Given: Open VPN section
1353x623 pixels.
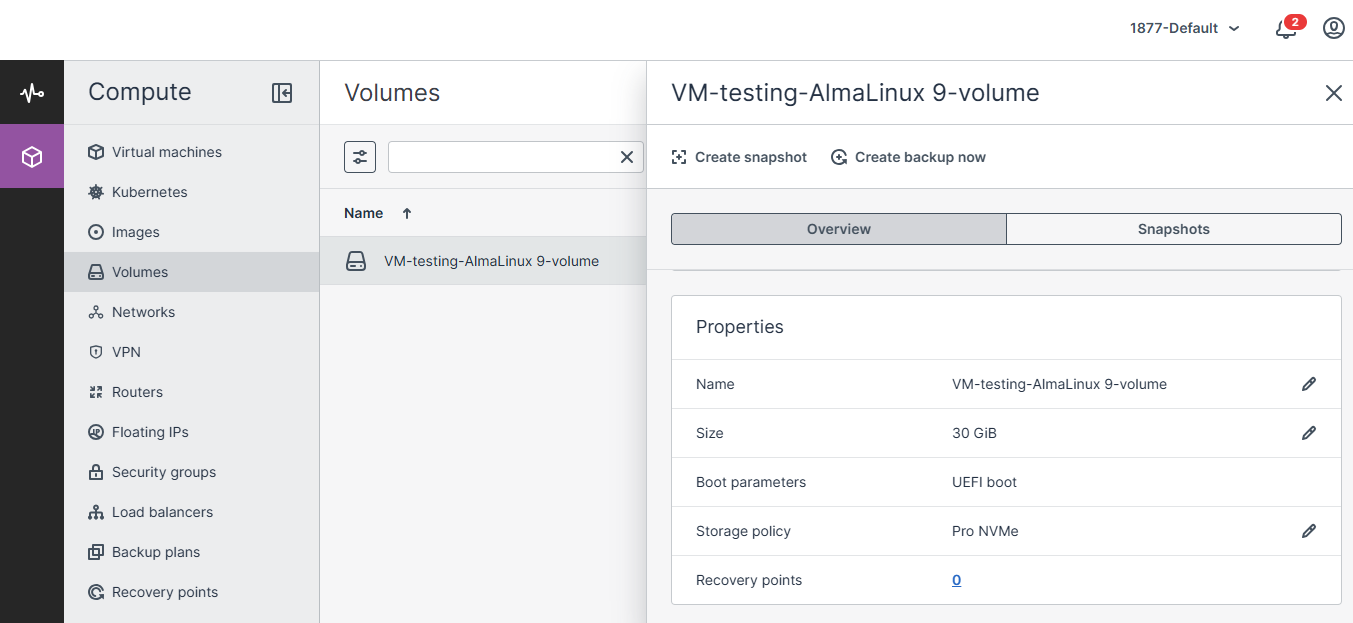Looking at the screenshot, I should click(192, 352).
